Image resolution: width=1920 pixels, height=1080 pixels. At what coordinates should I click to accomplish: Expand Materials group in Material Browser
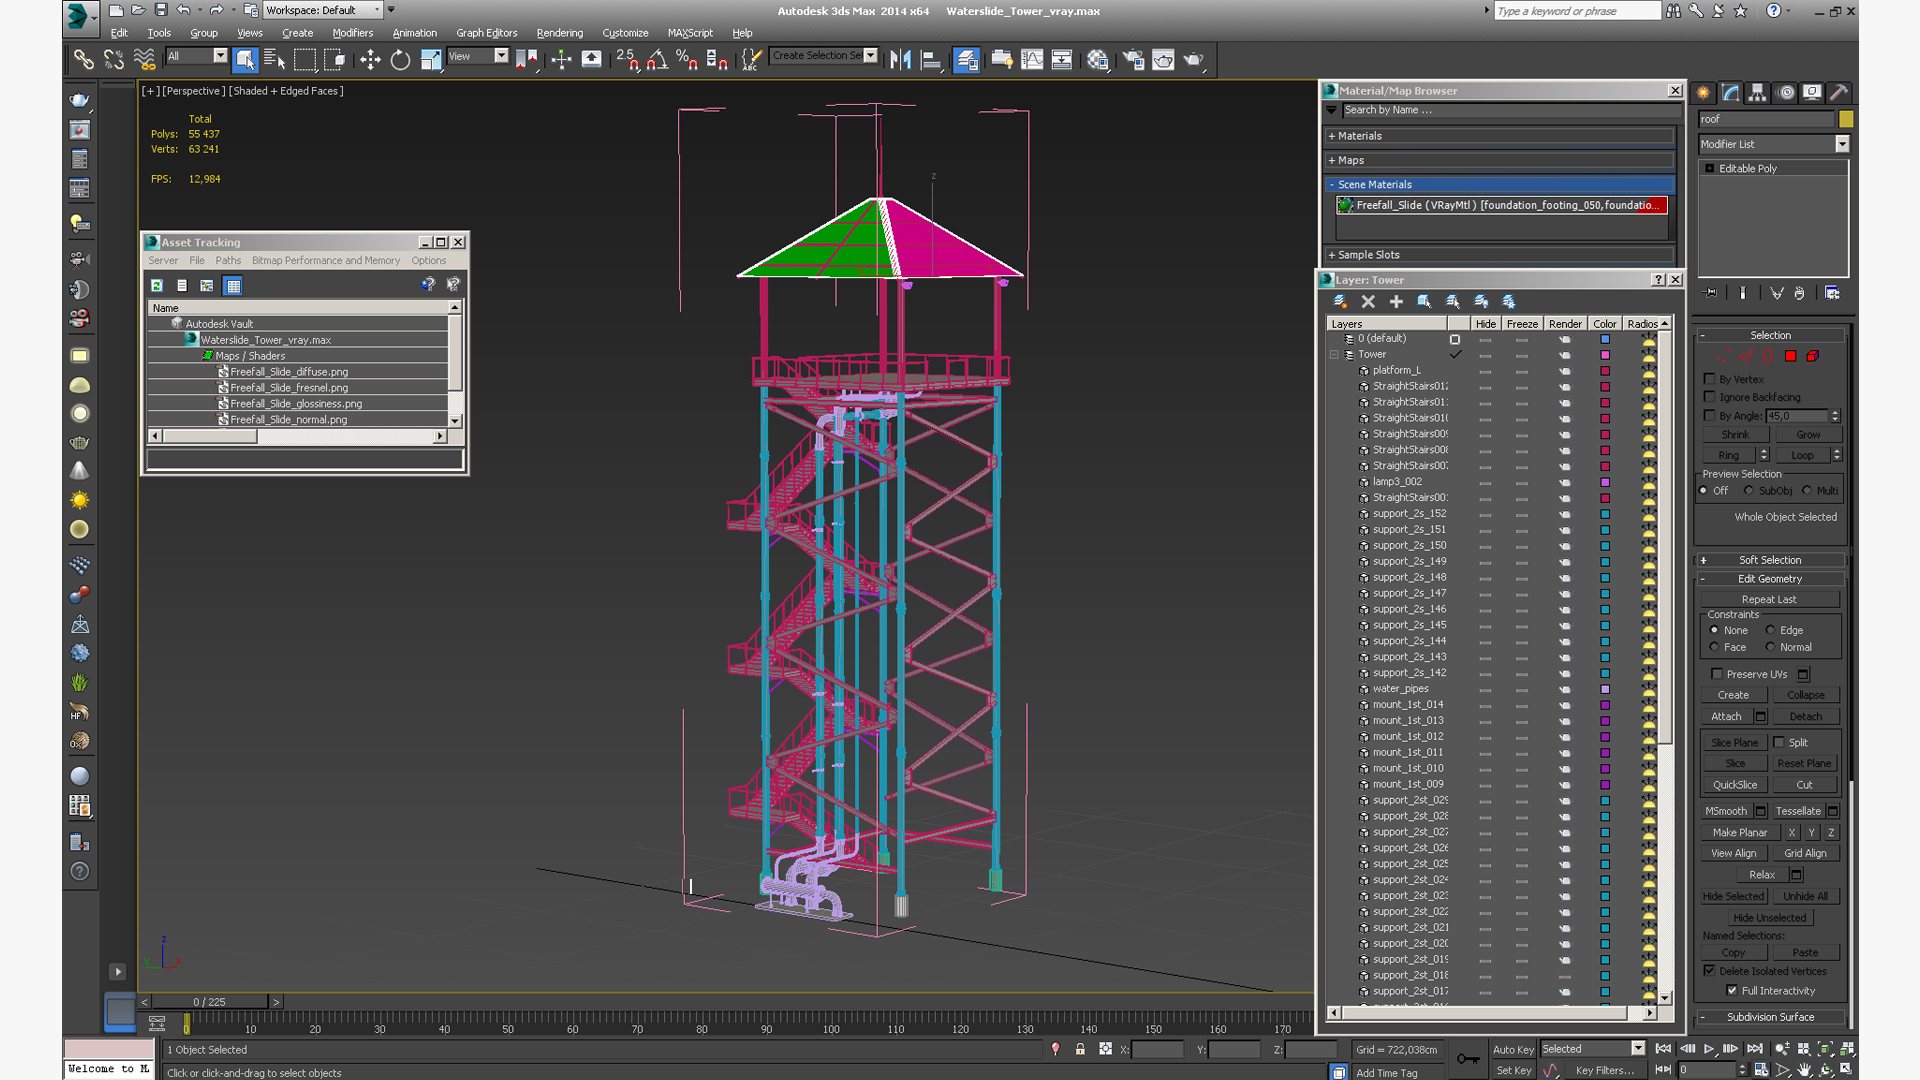click(x=1499, y=136)
